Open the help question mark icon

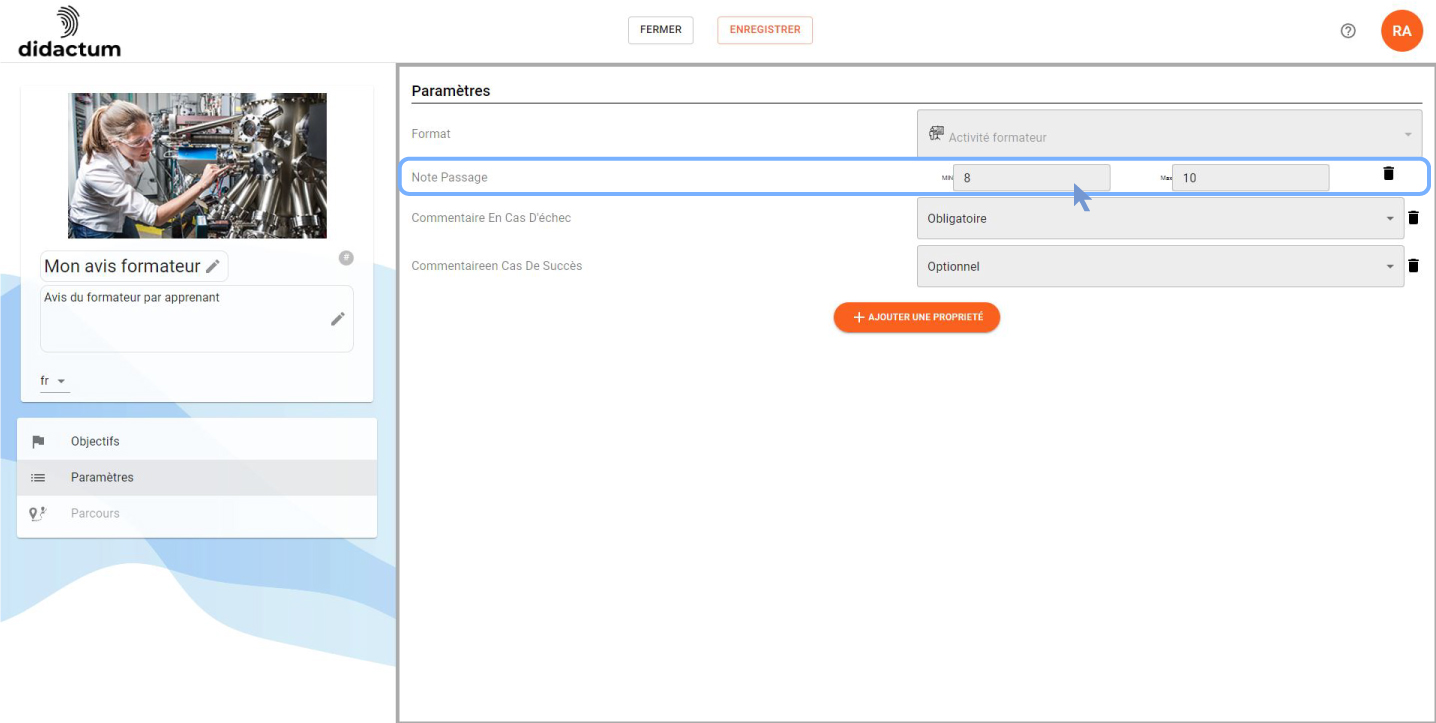(1348, 31)
